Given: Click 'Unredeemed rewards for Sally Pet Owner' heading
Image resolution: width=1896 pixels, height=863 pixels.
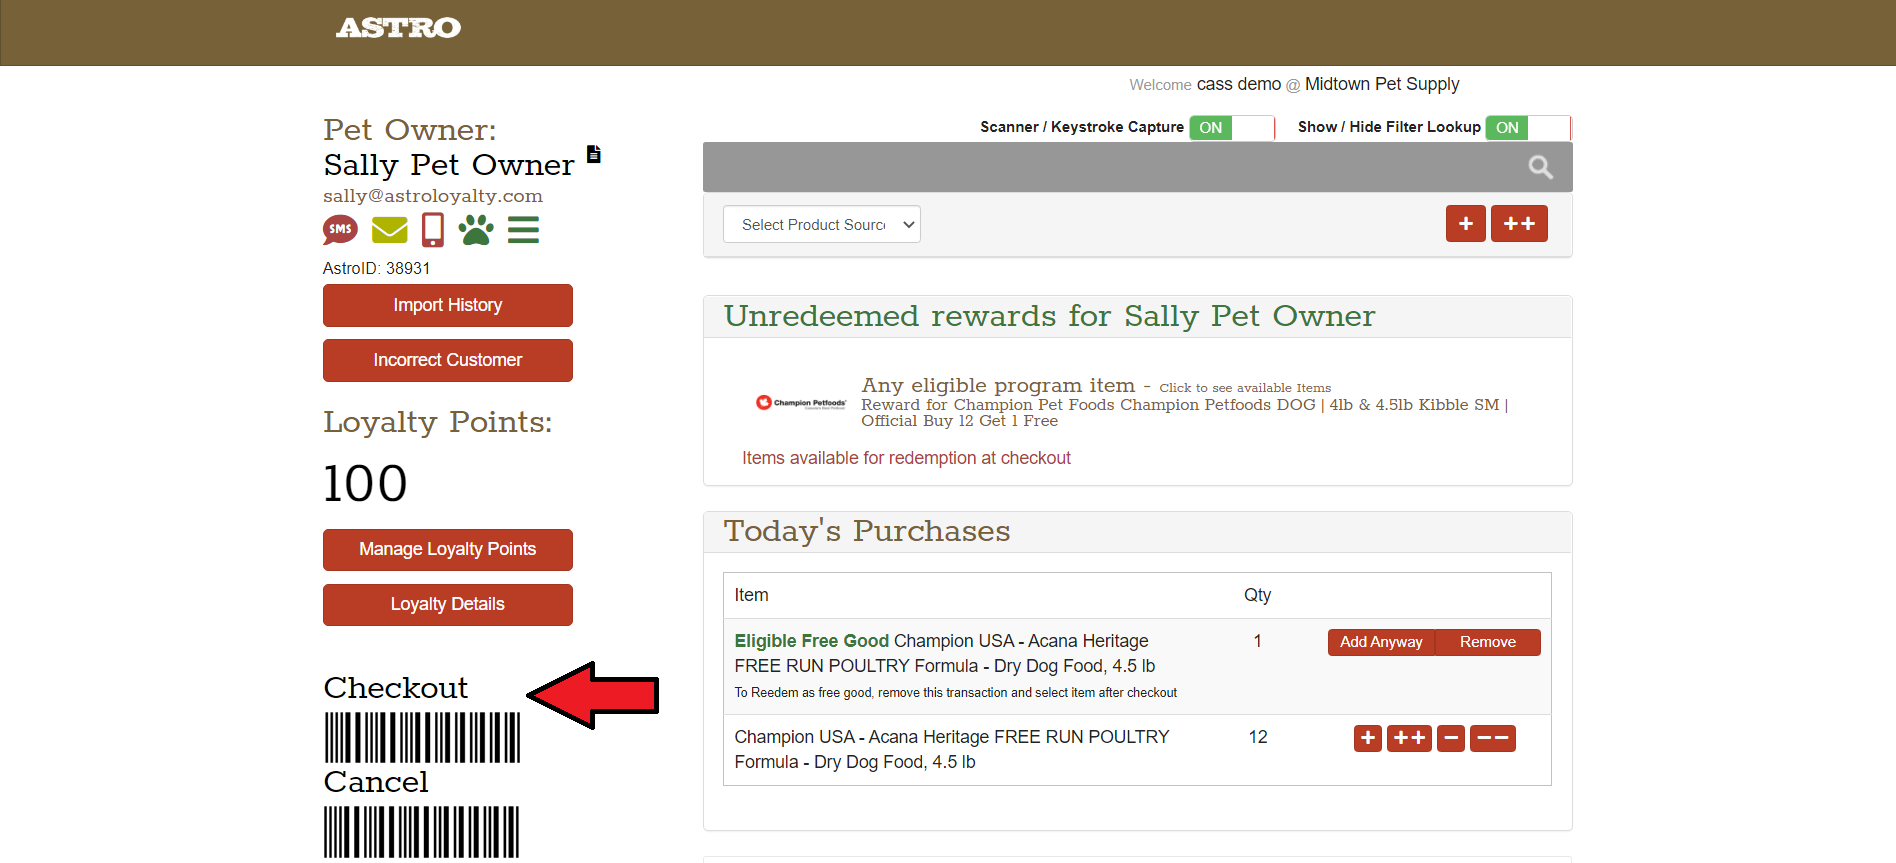Looking at the screenshot, I should (x=1049, y=316).
